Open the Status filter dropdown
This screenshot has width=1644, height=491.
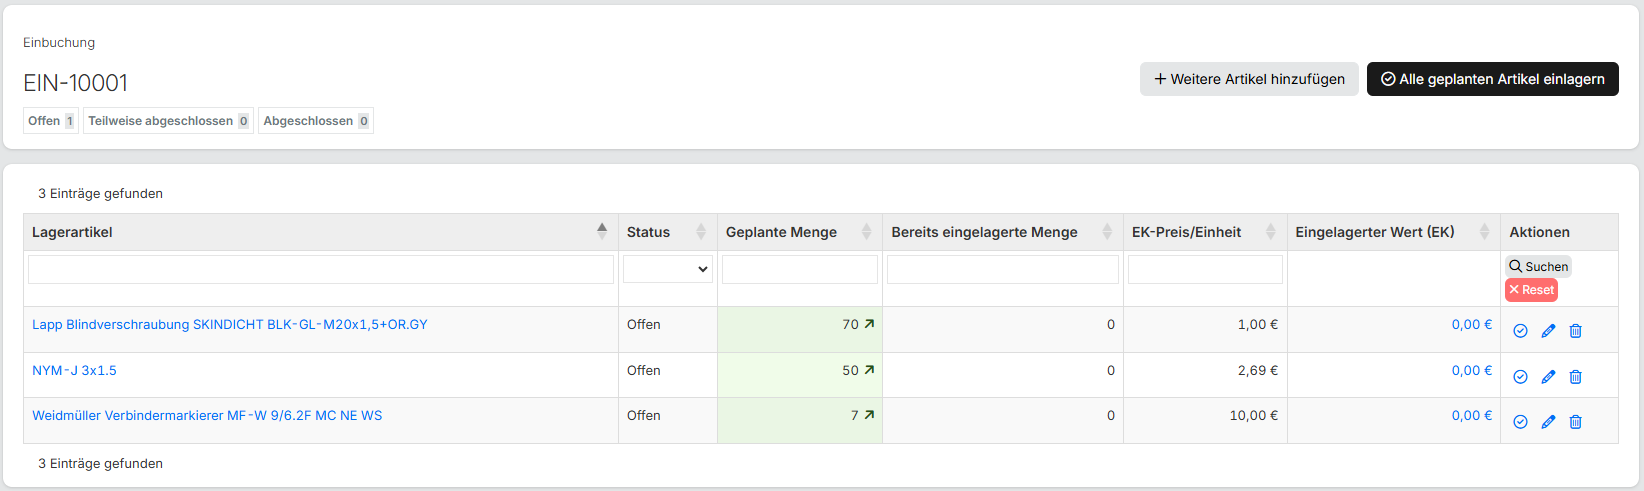(667, 269)
